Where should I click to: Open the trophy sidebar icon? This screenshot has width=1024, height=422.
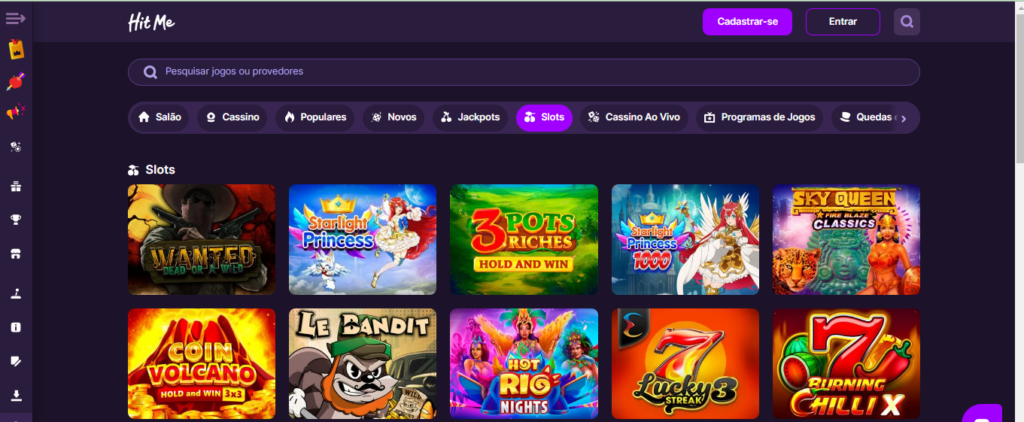tap(16, 220)
